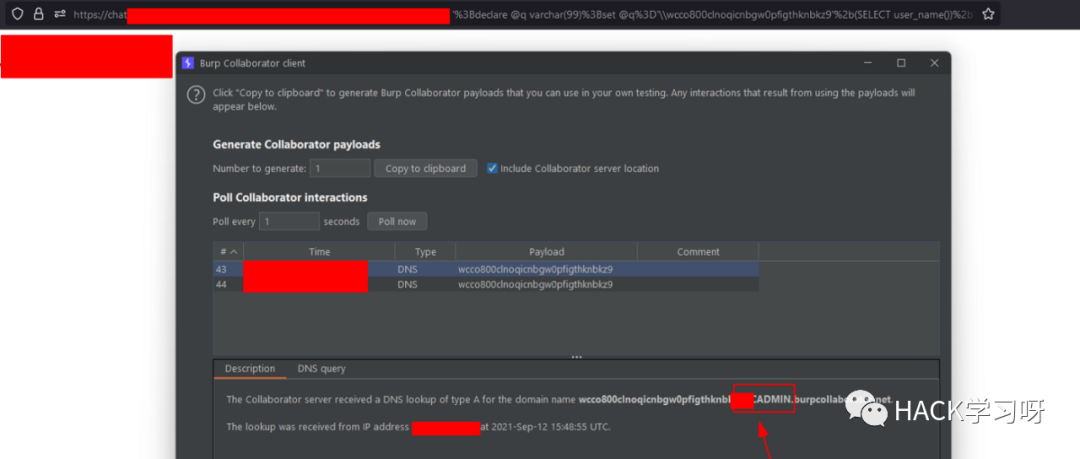Open the site permissions icon in address bar
Screen dimensions: 1080x459
pyautogui.click(x=60, y=14)
